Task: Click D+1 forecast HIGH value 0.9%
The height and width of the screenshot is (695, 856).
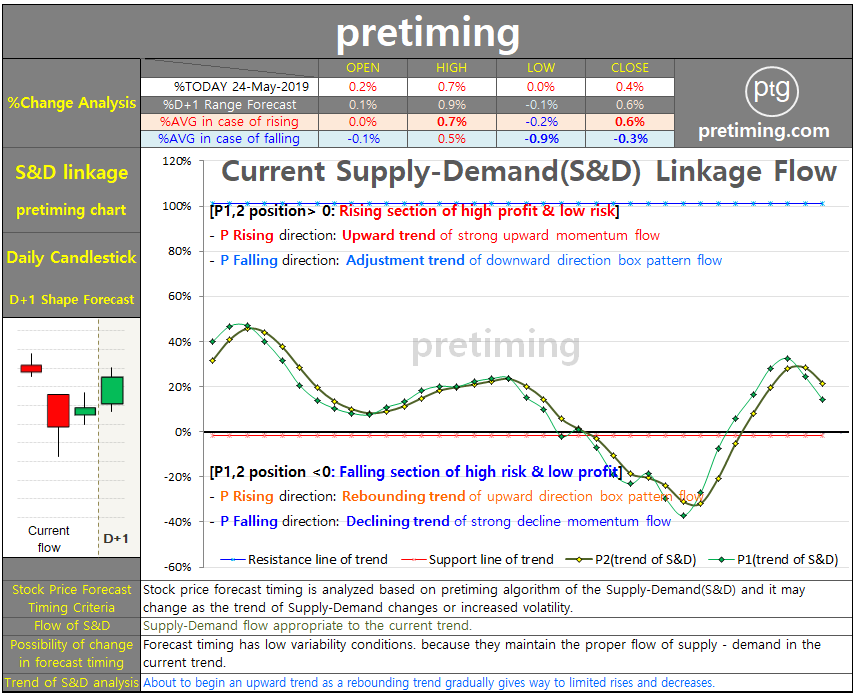Action: (451, 104)
